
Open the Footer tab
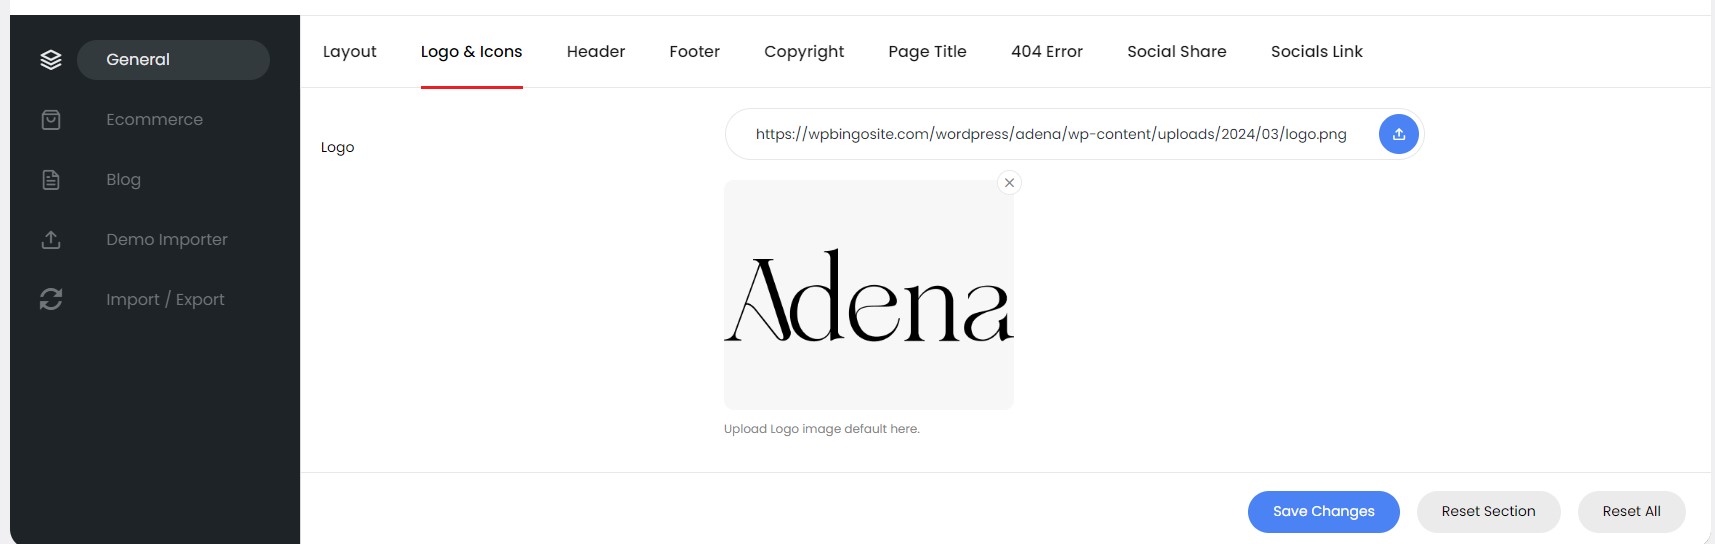pos(694,52)
